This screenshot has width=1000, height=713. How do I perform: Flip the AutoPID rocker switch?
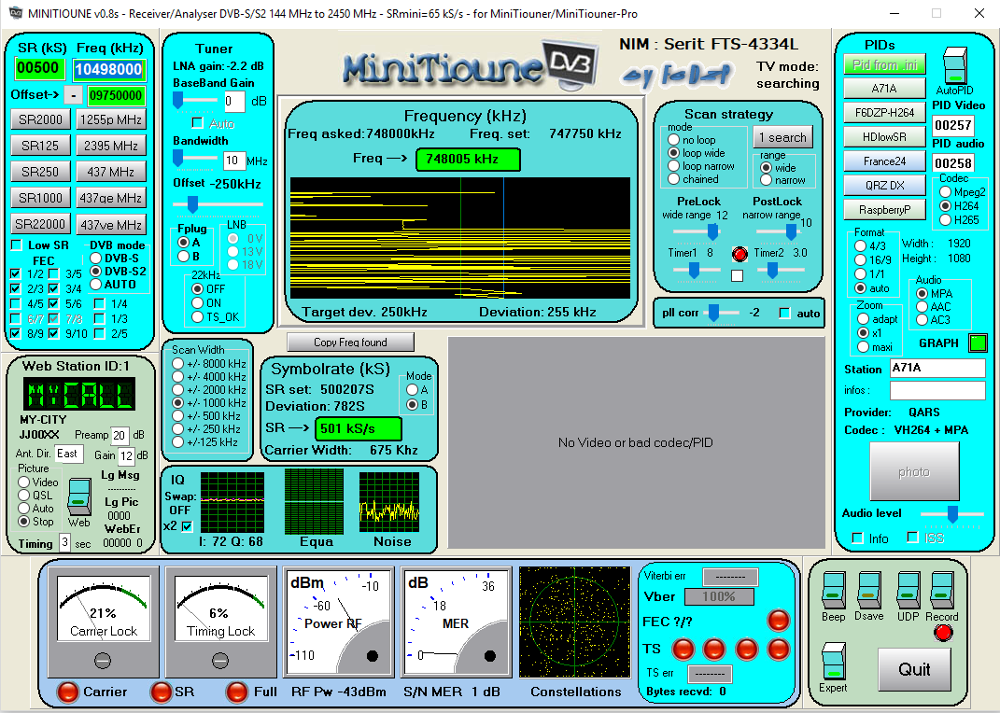click(955, 66)
